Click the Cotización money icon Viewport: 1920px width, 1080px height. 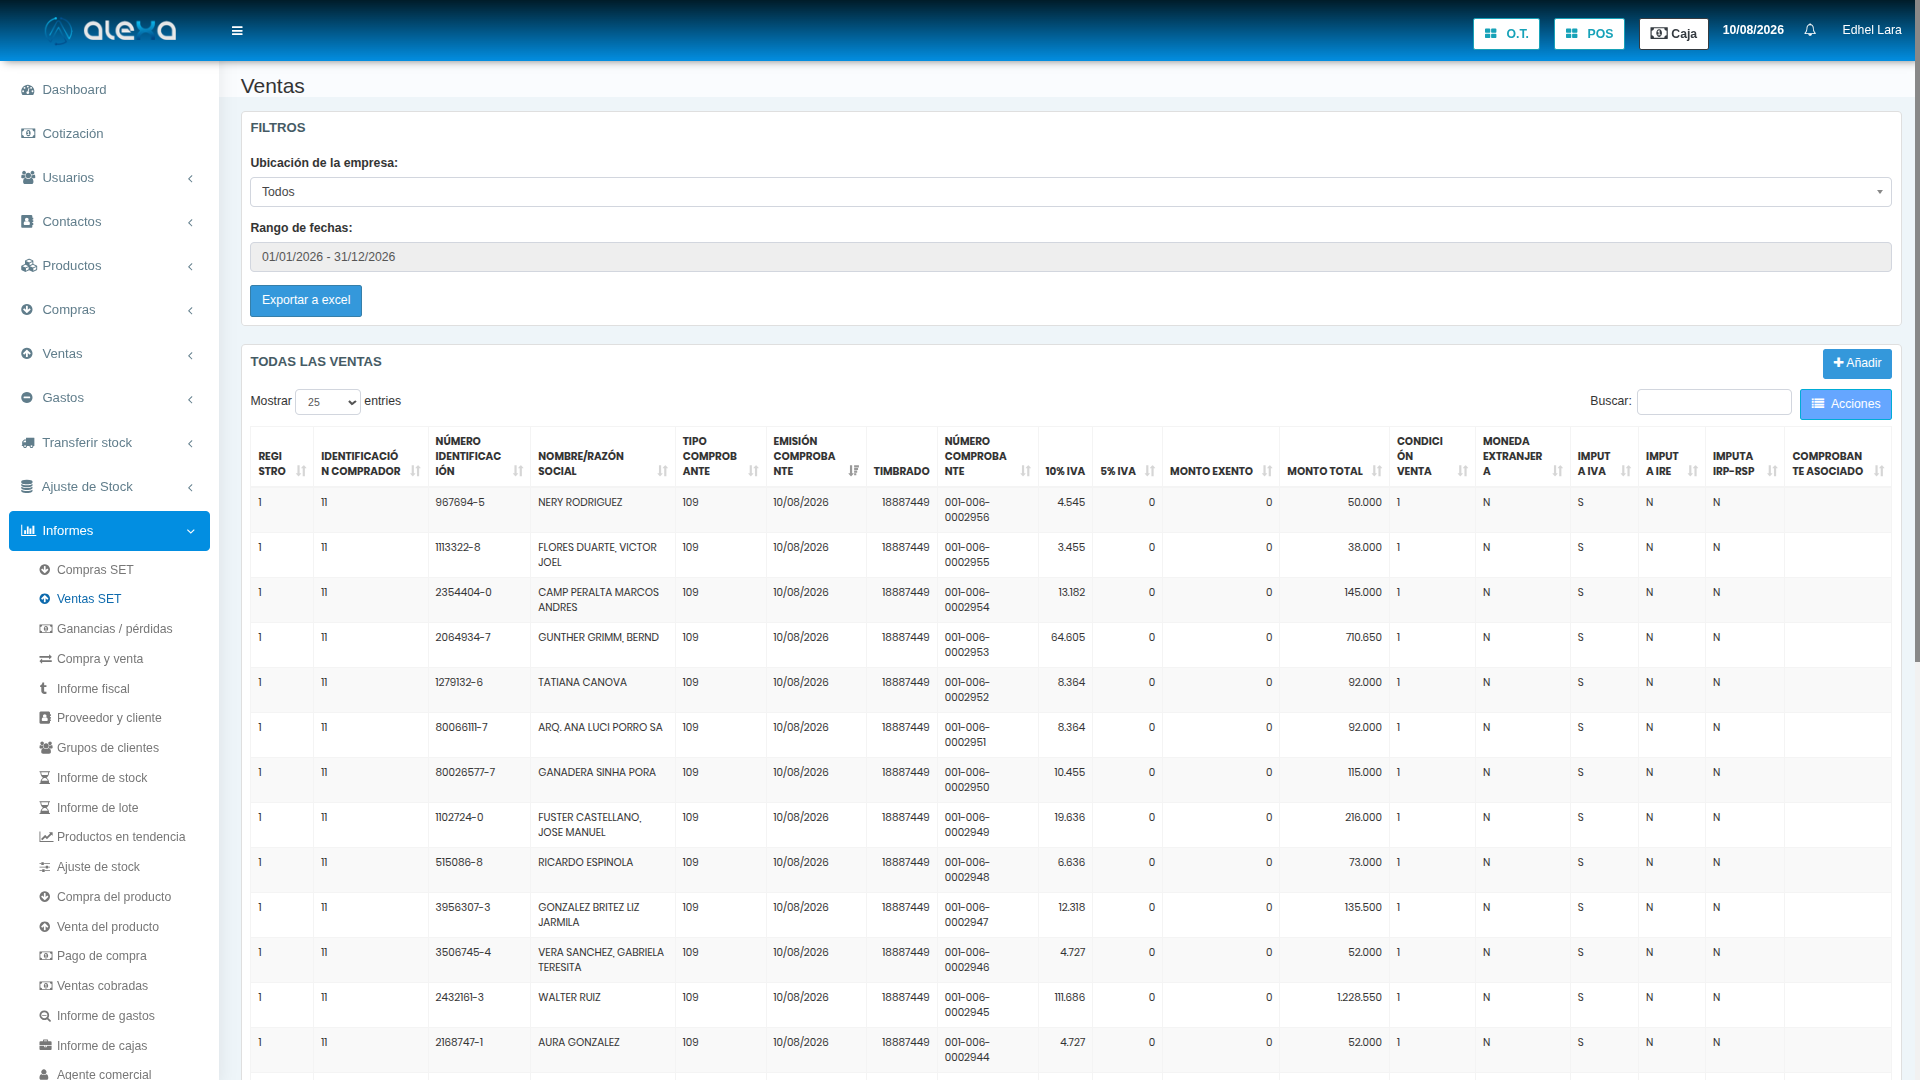[28, 134]
